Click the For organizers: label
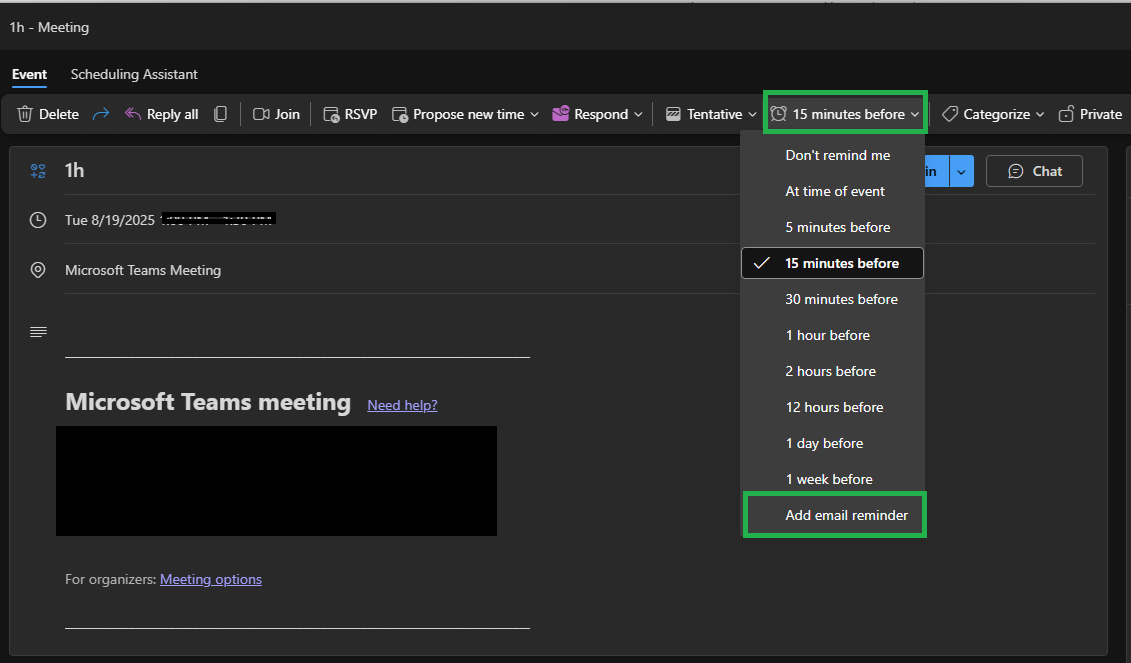Screen dimensions: 1131x663 (110, 579)
